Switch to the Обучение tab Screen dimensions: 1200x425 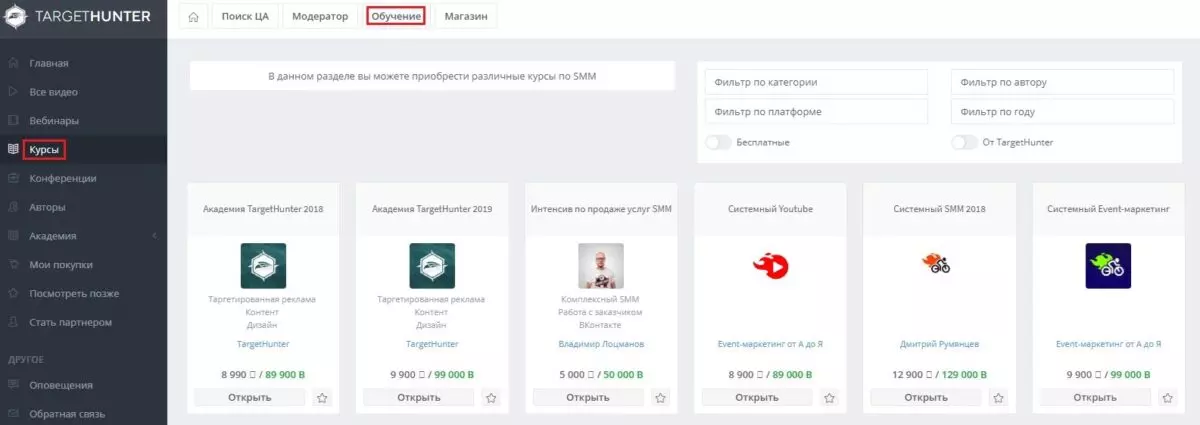coord(395,17)
